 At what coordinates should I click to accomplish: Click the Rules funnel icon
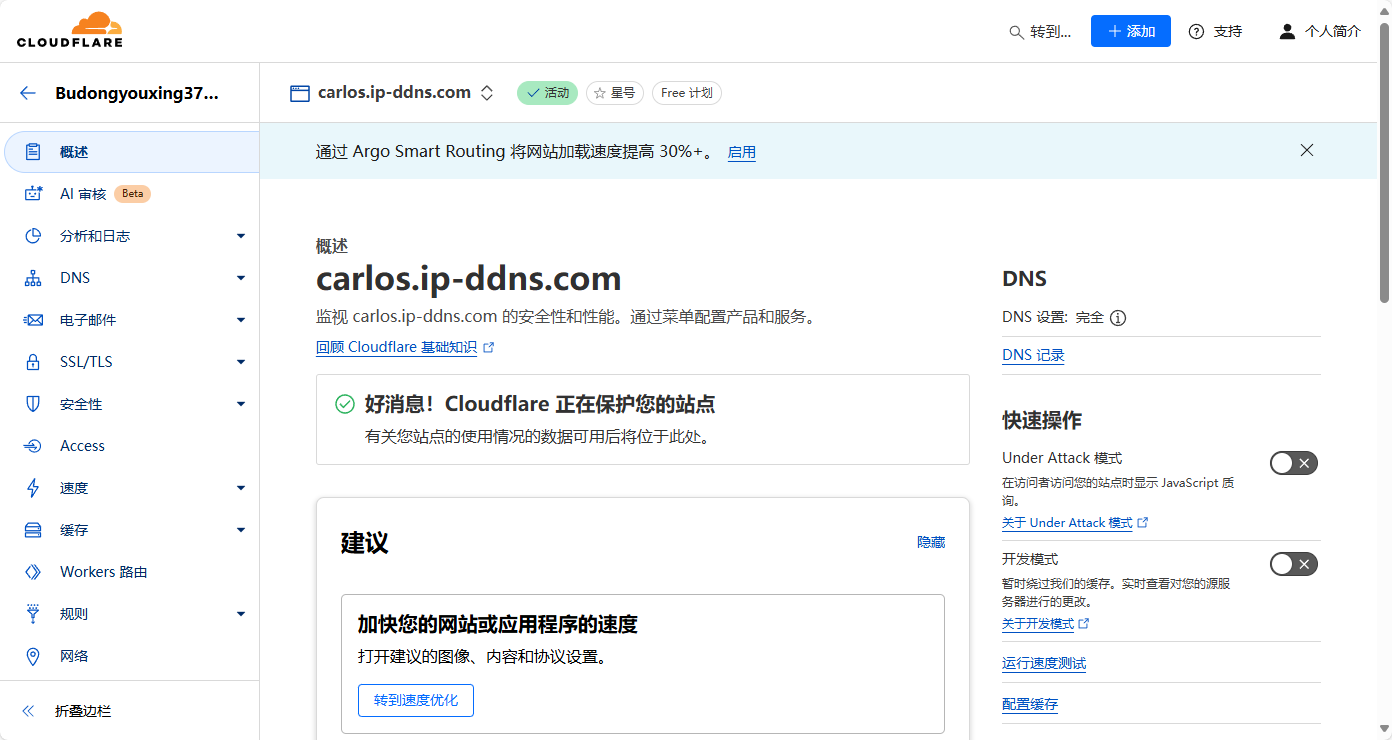[x=33, y=614]
